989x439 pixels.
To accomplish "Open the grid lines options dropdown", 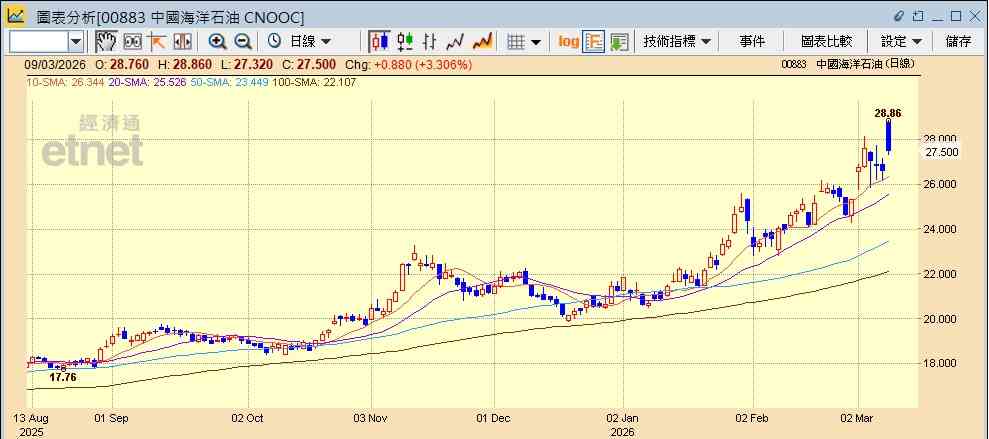I will [535, 42].
